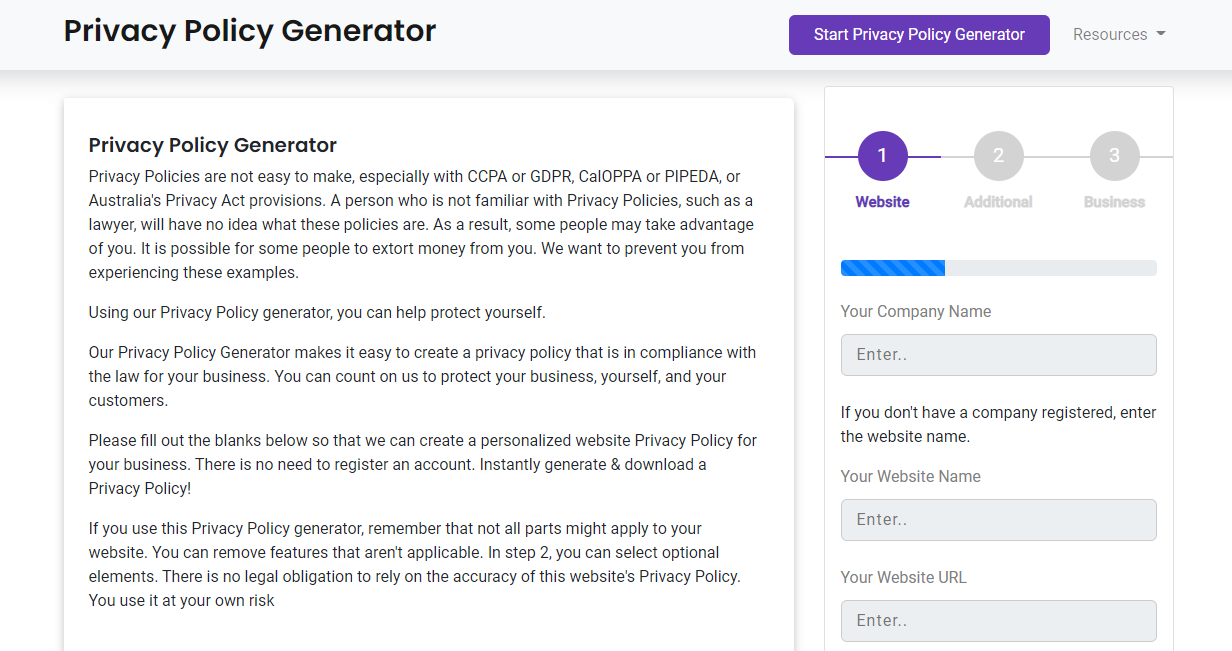This screenshot has height=651, width=1232.
Task: Click the step 1 circle indicator
Action: click(882, 156)
